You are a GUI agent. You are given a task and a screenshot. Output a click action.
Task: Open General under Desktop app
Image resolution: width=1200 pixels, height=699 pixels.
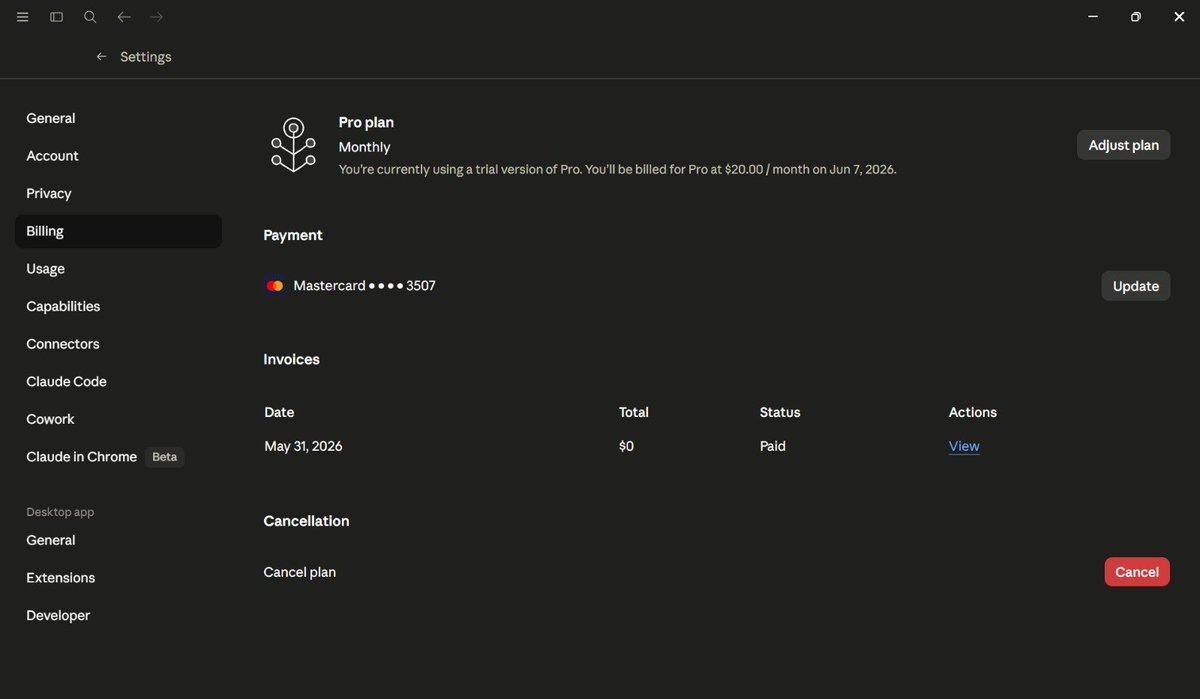click(x=51, y=540)
